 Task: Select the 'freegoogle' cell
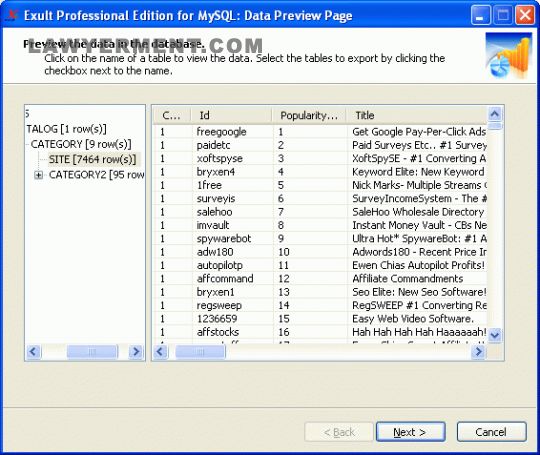[x=221, y=132]
